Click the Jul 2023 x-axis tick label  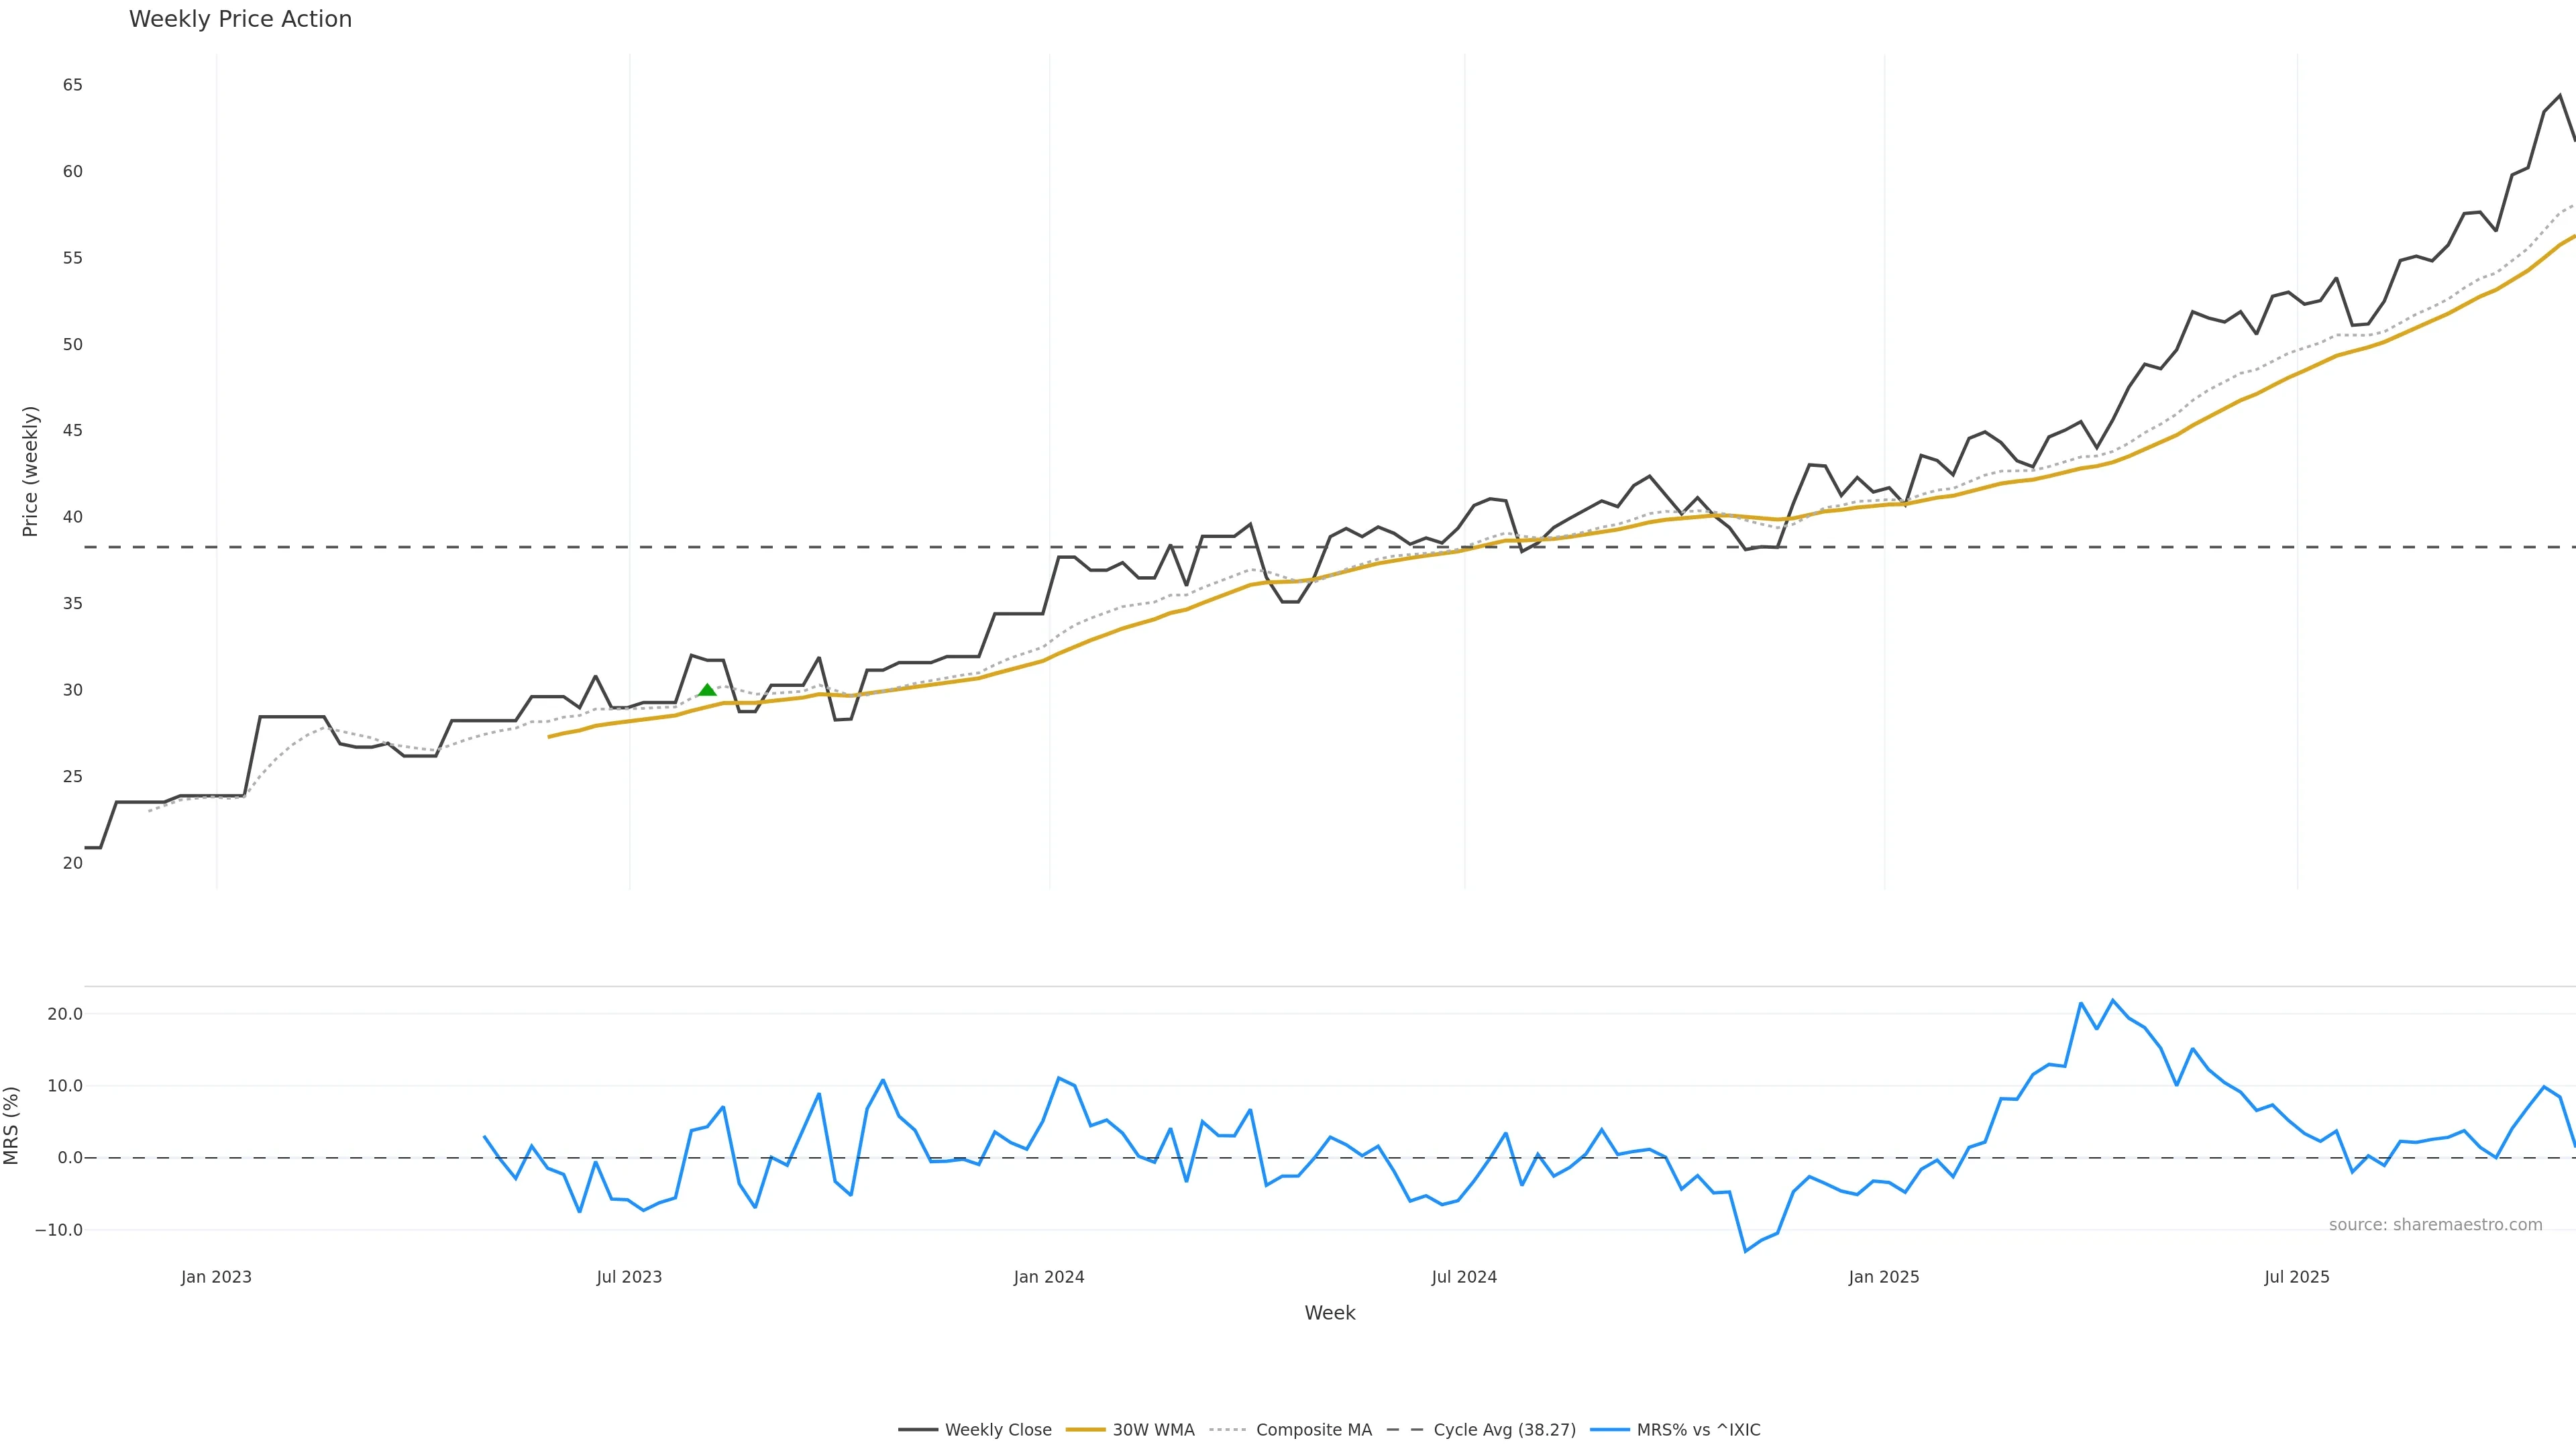click(x=629, y=1277)
